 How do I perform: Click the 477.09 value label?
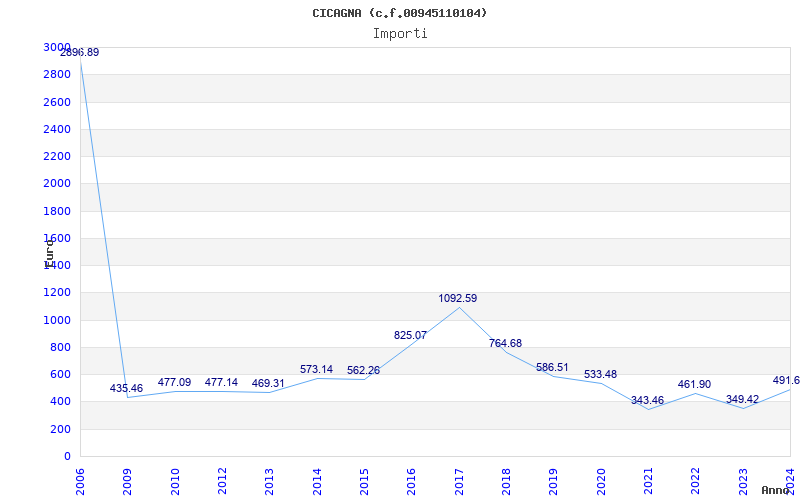pyautogui.click(x=174, y=383)
